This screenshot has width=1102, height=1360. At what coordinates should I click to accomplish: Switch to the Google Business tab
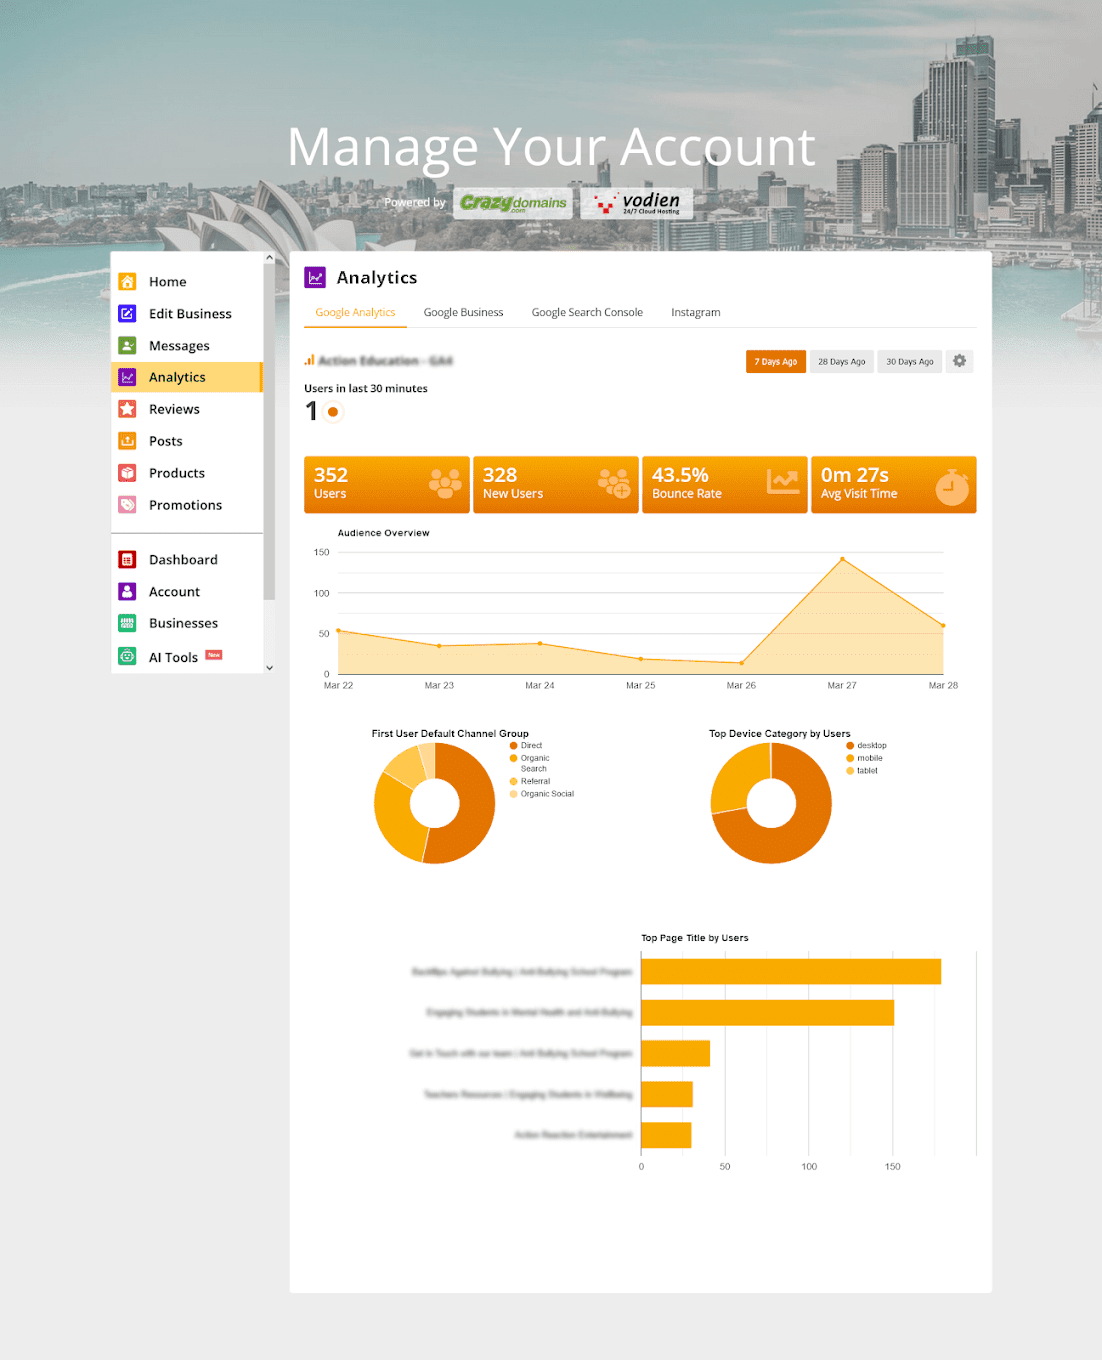(463, 313)
